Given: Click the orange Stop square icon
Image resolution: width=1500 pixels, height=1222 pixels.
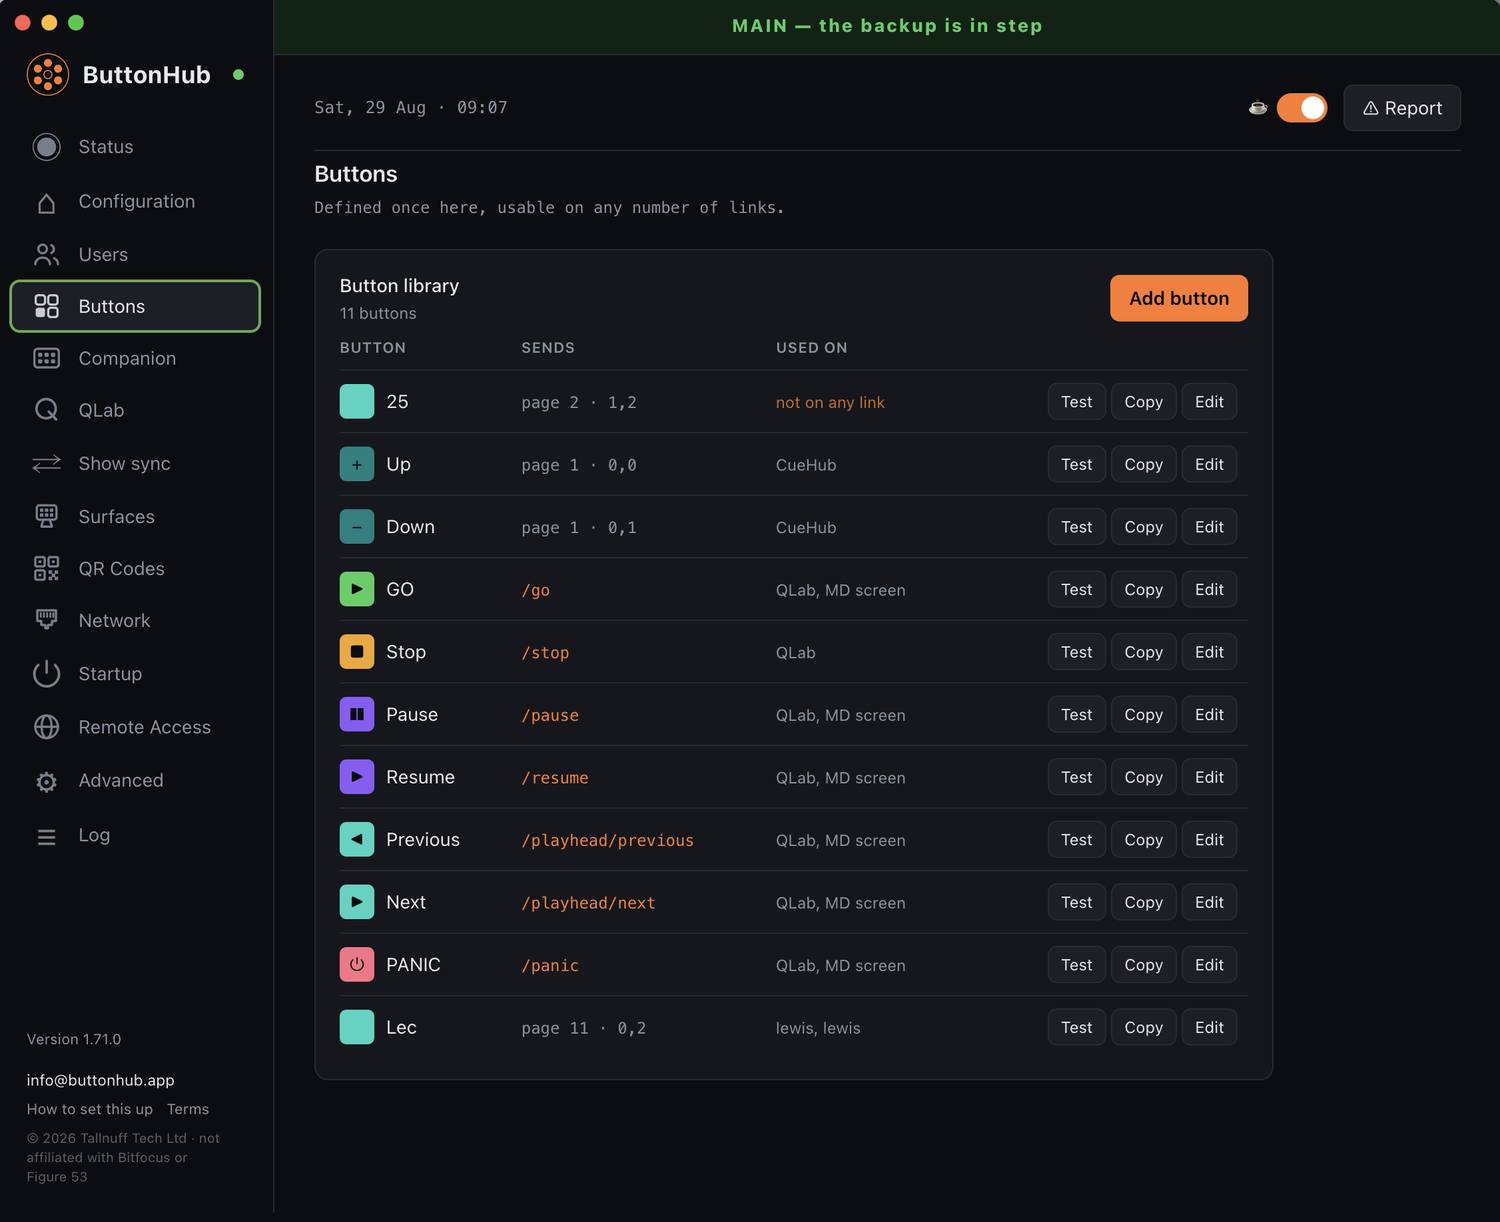Looking at the screenshot, I should pos(357,652).
